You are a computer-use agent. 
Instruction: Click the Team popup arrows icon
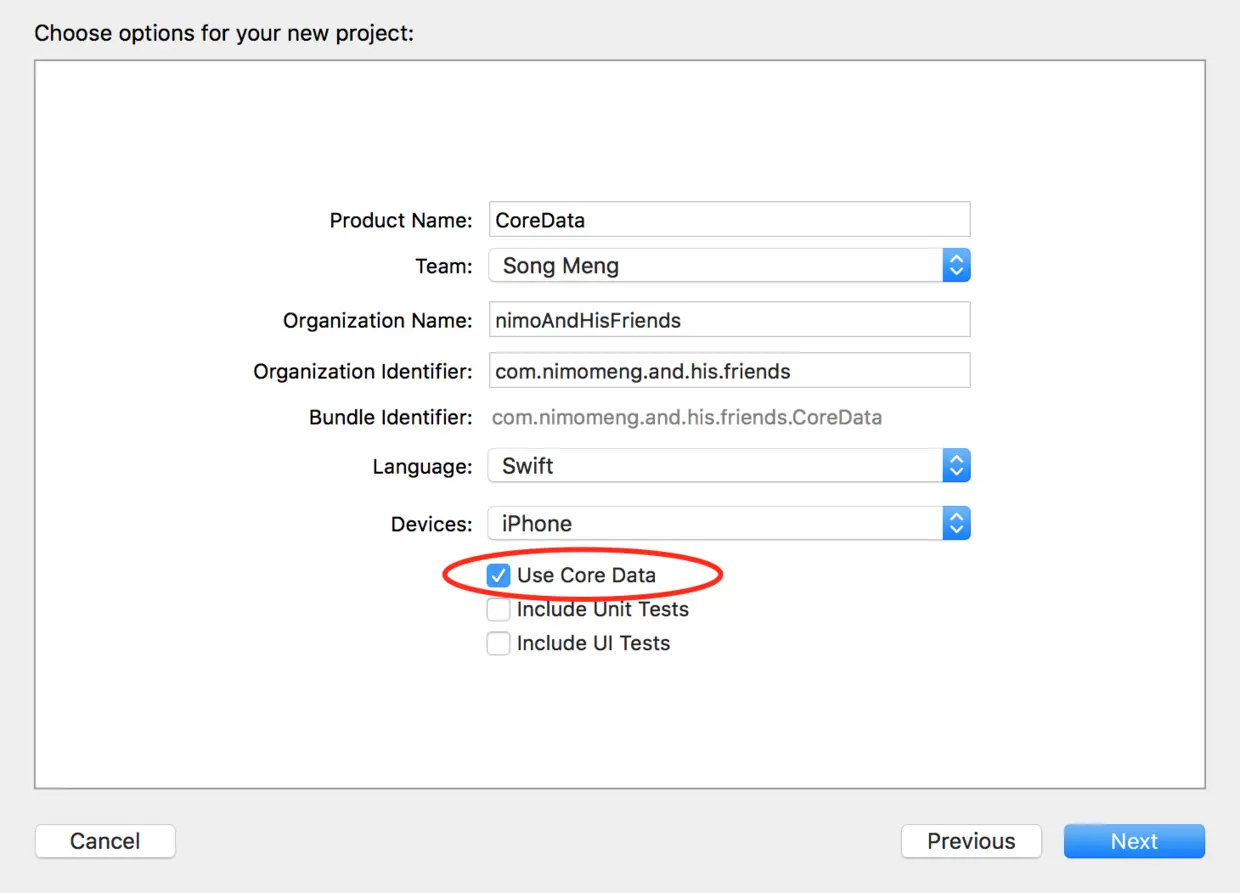pyautogui.click(x=956, y=266)
